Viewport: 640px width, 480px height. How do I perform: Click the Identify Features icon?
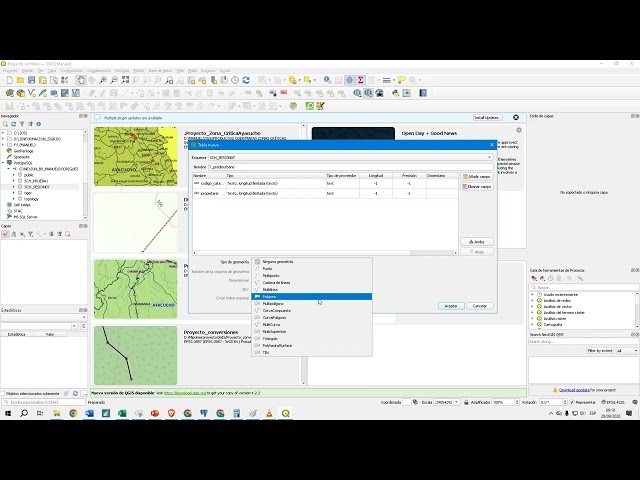tap(327, 80)
